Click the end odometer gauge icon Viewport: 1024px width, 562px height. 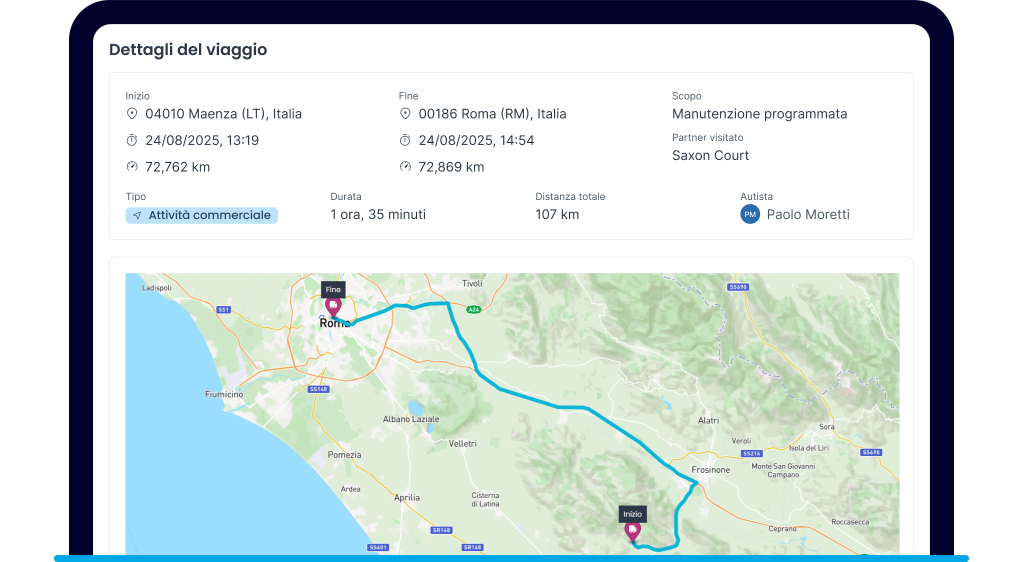pyautogui.click(x=405, y=167)
